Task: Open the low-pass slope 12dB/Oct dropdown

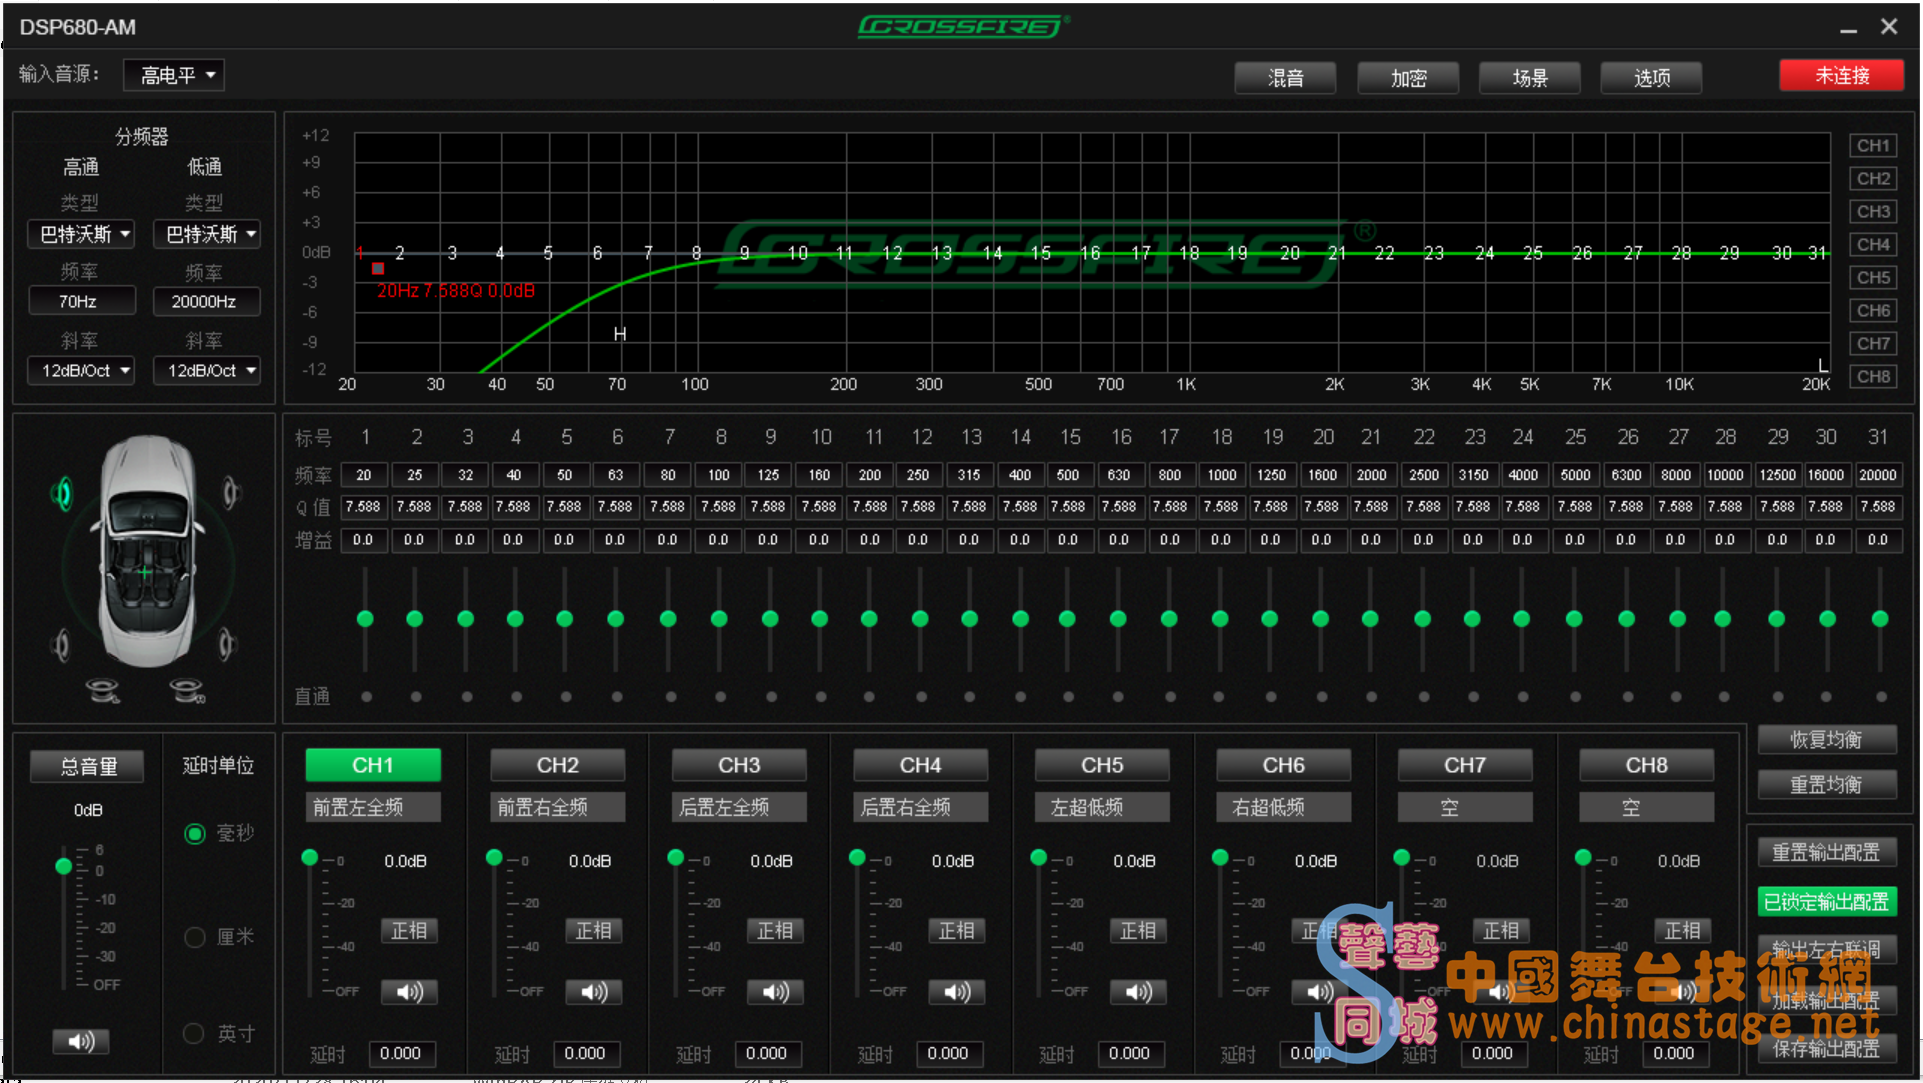Action: tap(207, 371)
